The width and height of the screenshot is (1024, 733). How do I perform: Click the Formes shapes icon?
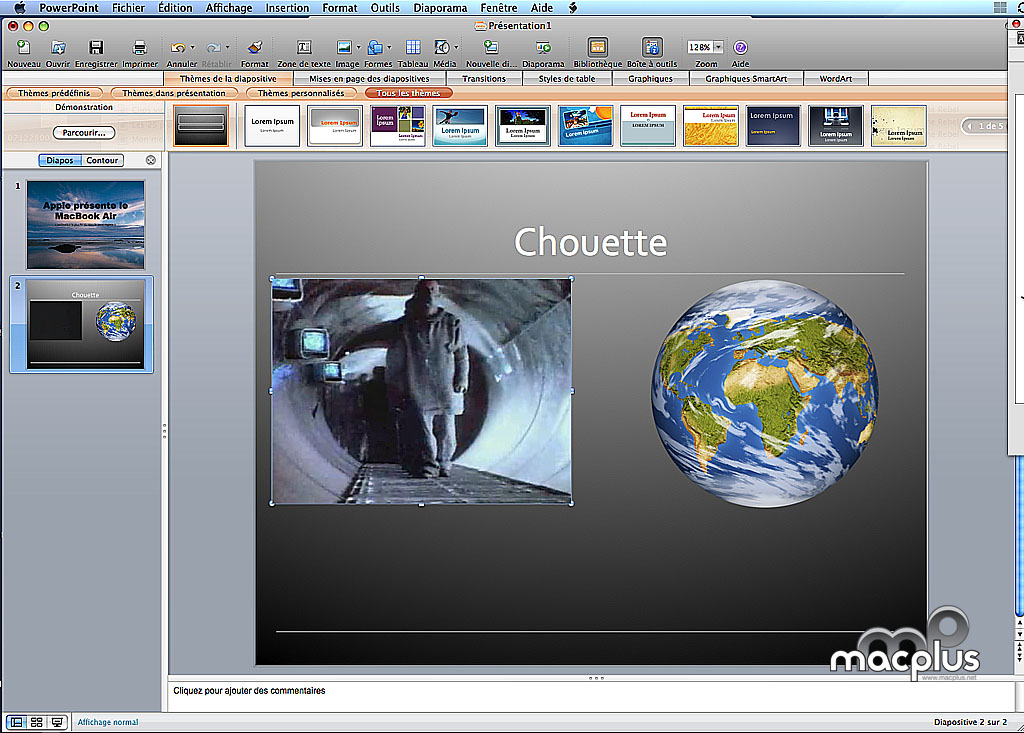click(x=375, y=47)
